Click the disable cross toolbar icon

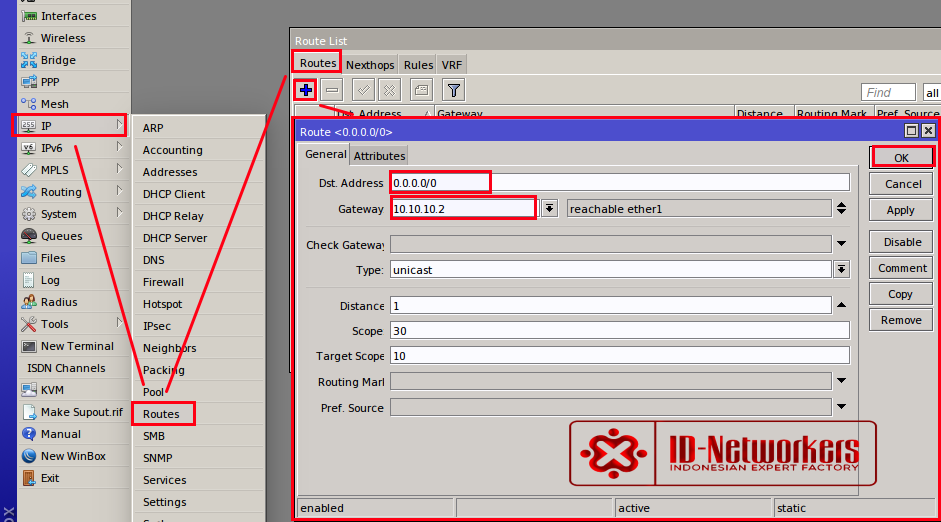(389, 90)
